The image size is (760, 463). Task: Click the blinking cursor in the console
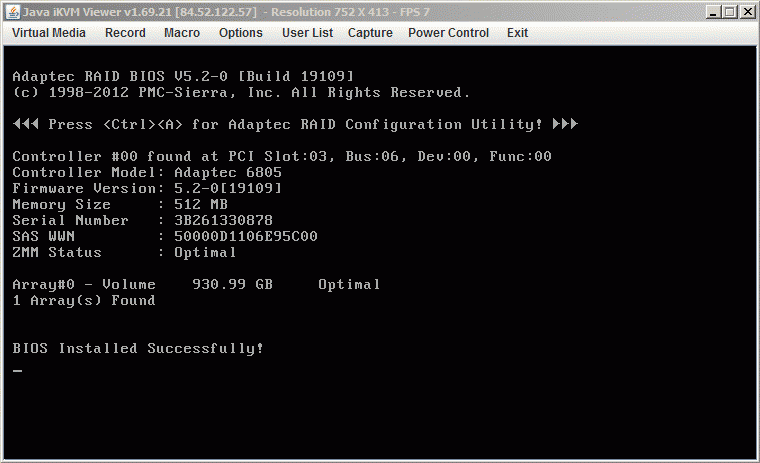pyautogui.click(x=17, y=372)
